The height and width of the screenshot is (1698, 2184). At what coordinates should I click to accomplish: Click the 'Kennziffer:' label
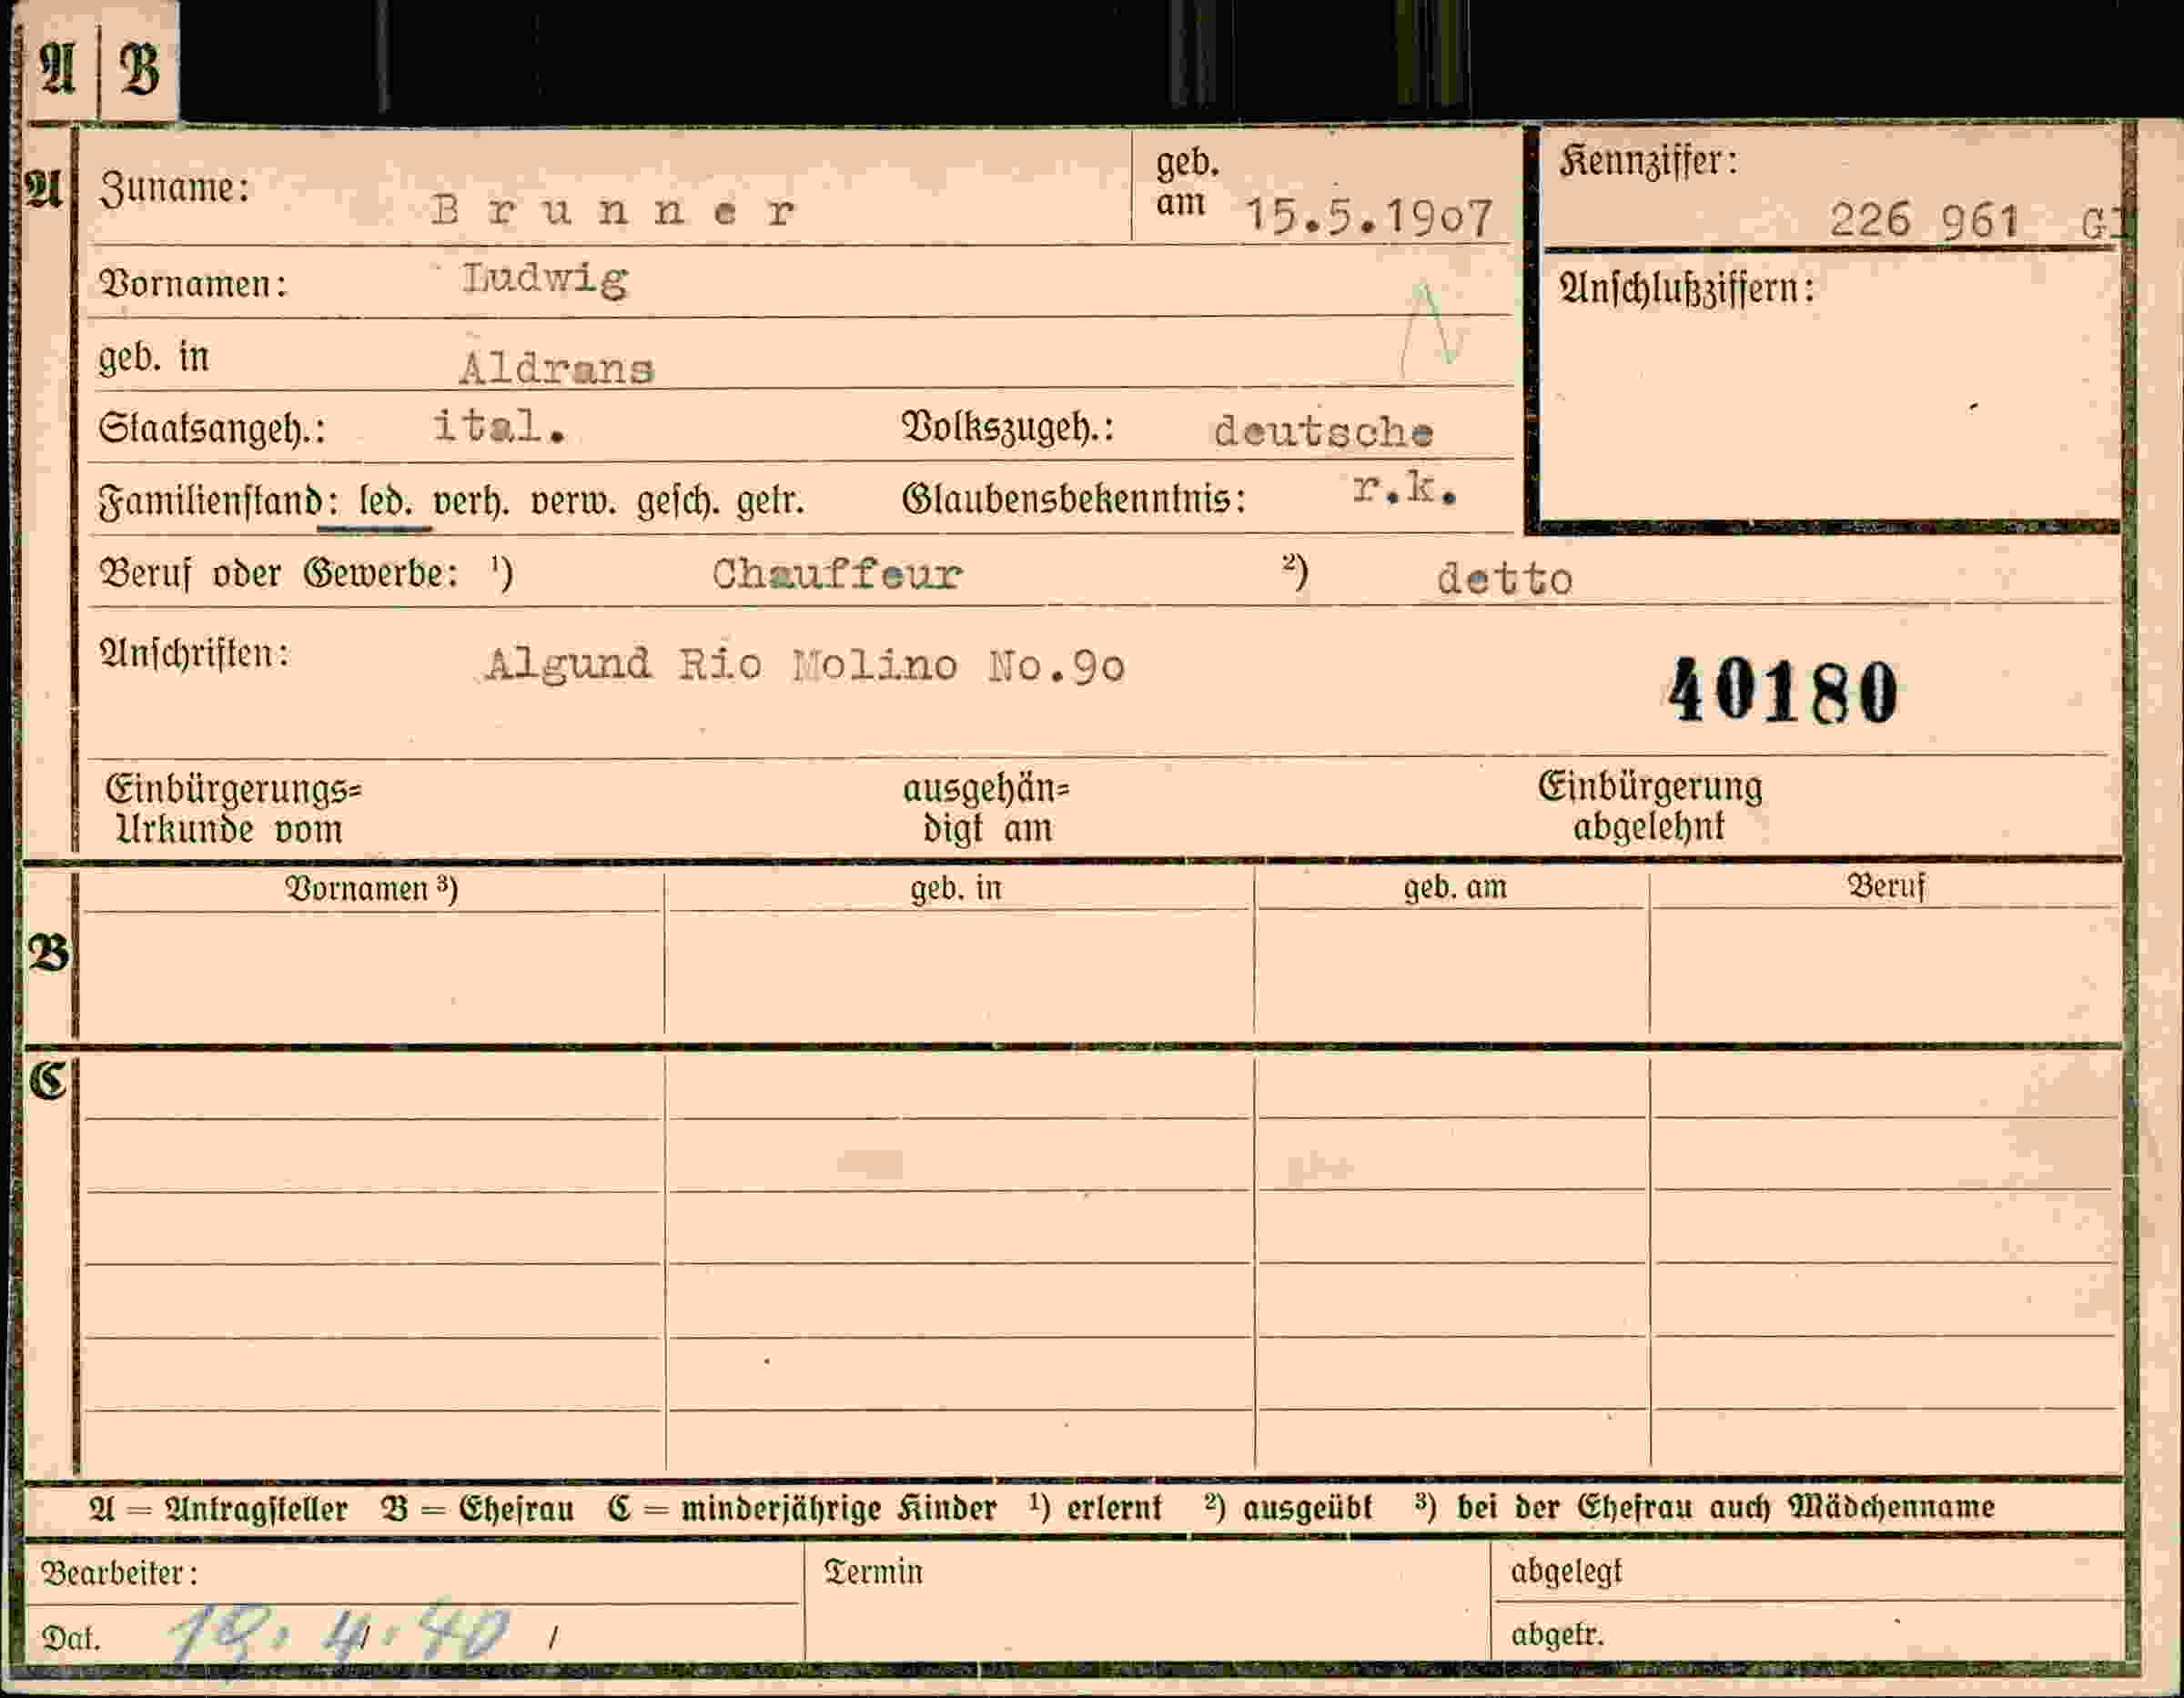click(x=1648, y=163)
